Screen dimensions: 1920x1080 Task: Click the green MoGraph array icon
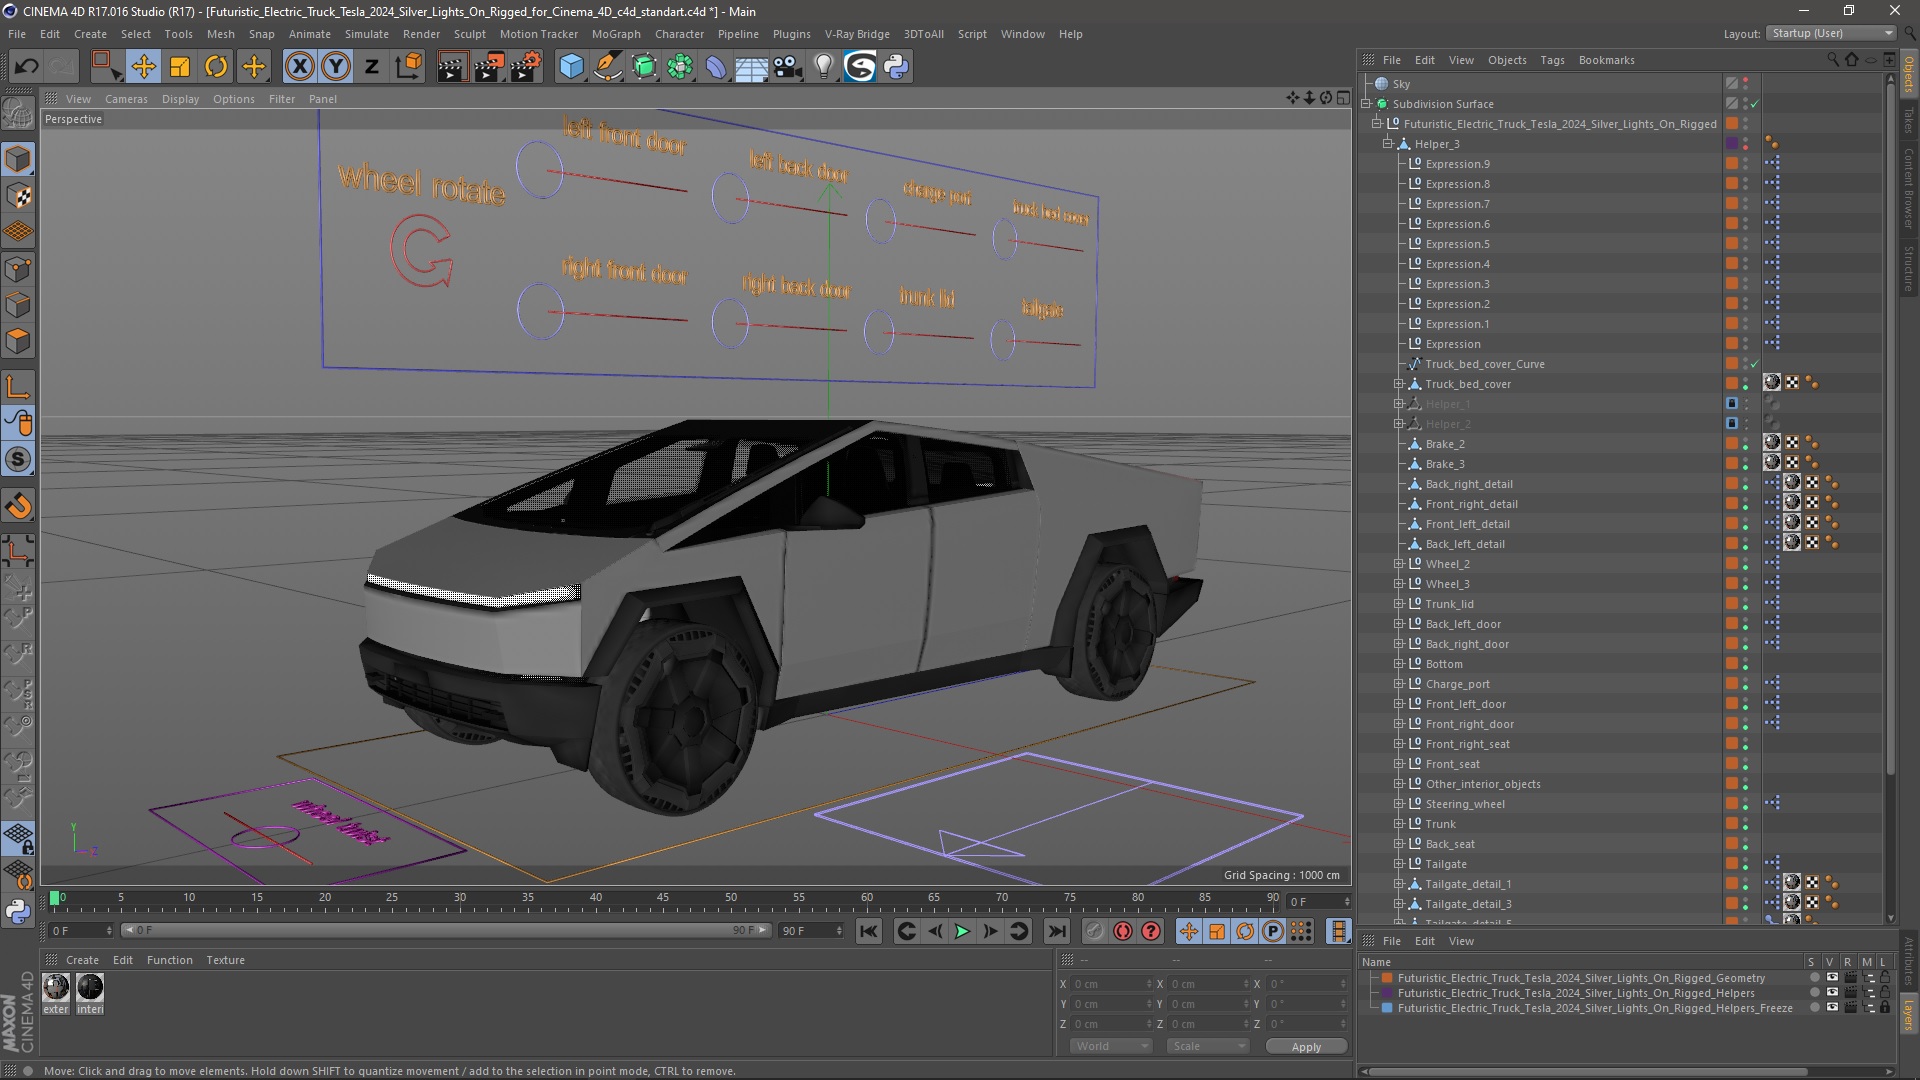coord(680,67)
